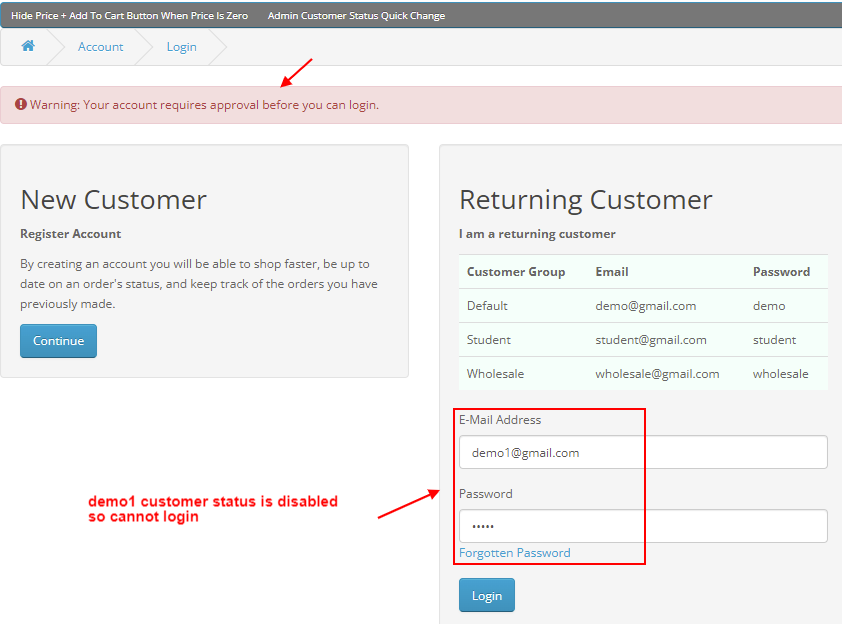
Task: Focus the E-Mail Address input field
Action: (x=643, y=452)
